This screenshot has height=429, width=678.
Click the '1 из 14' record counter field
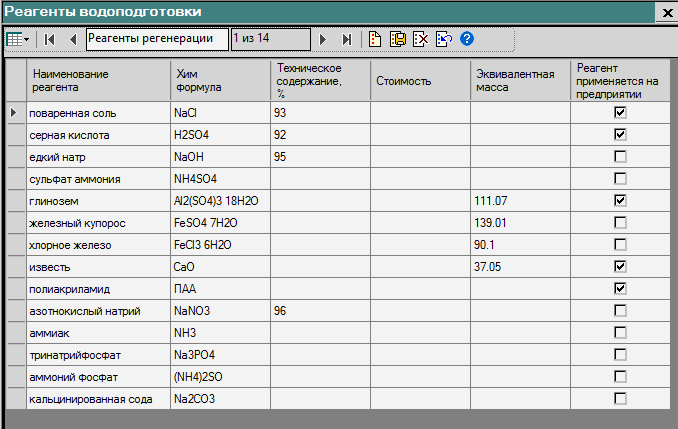pyautogui.click(x=270, y=39)
